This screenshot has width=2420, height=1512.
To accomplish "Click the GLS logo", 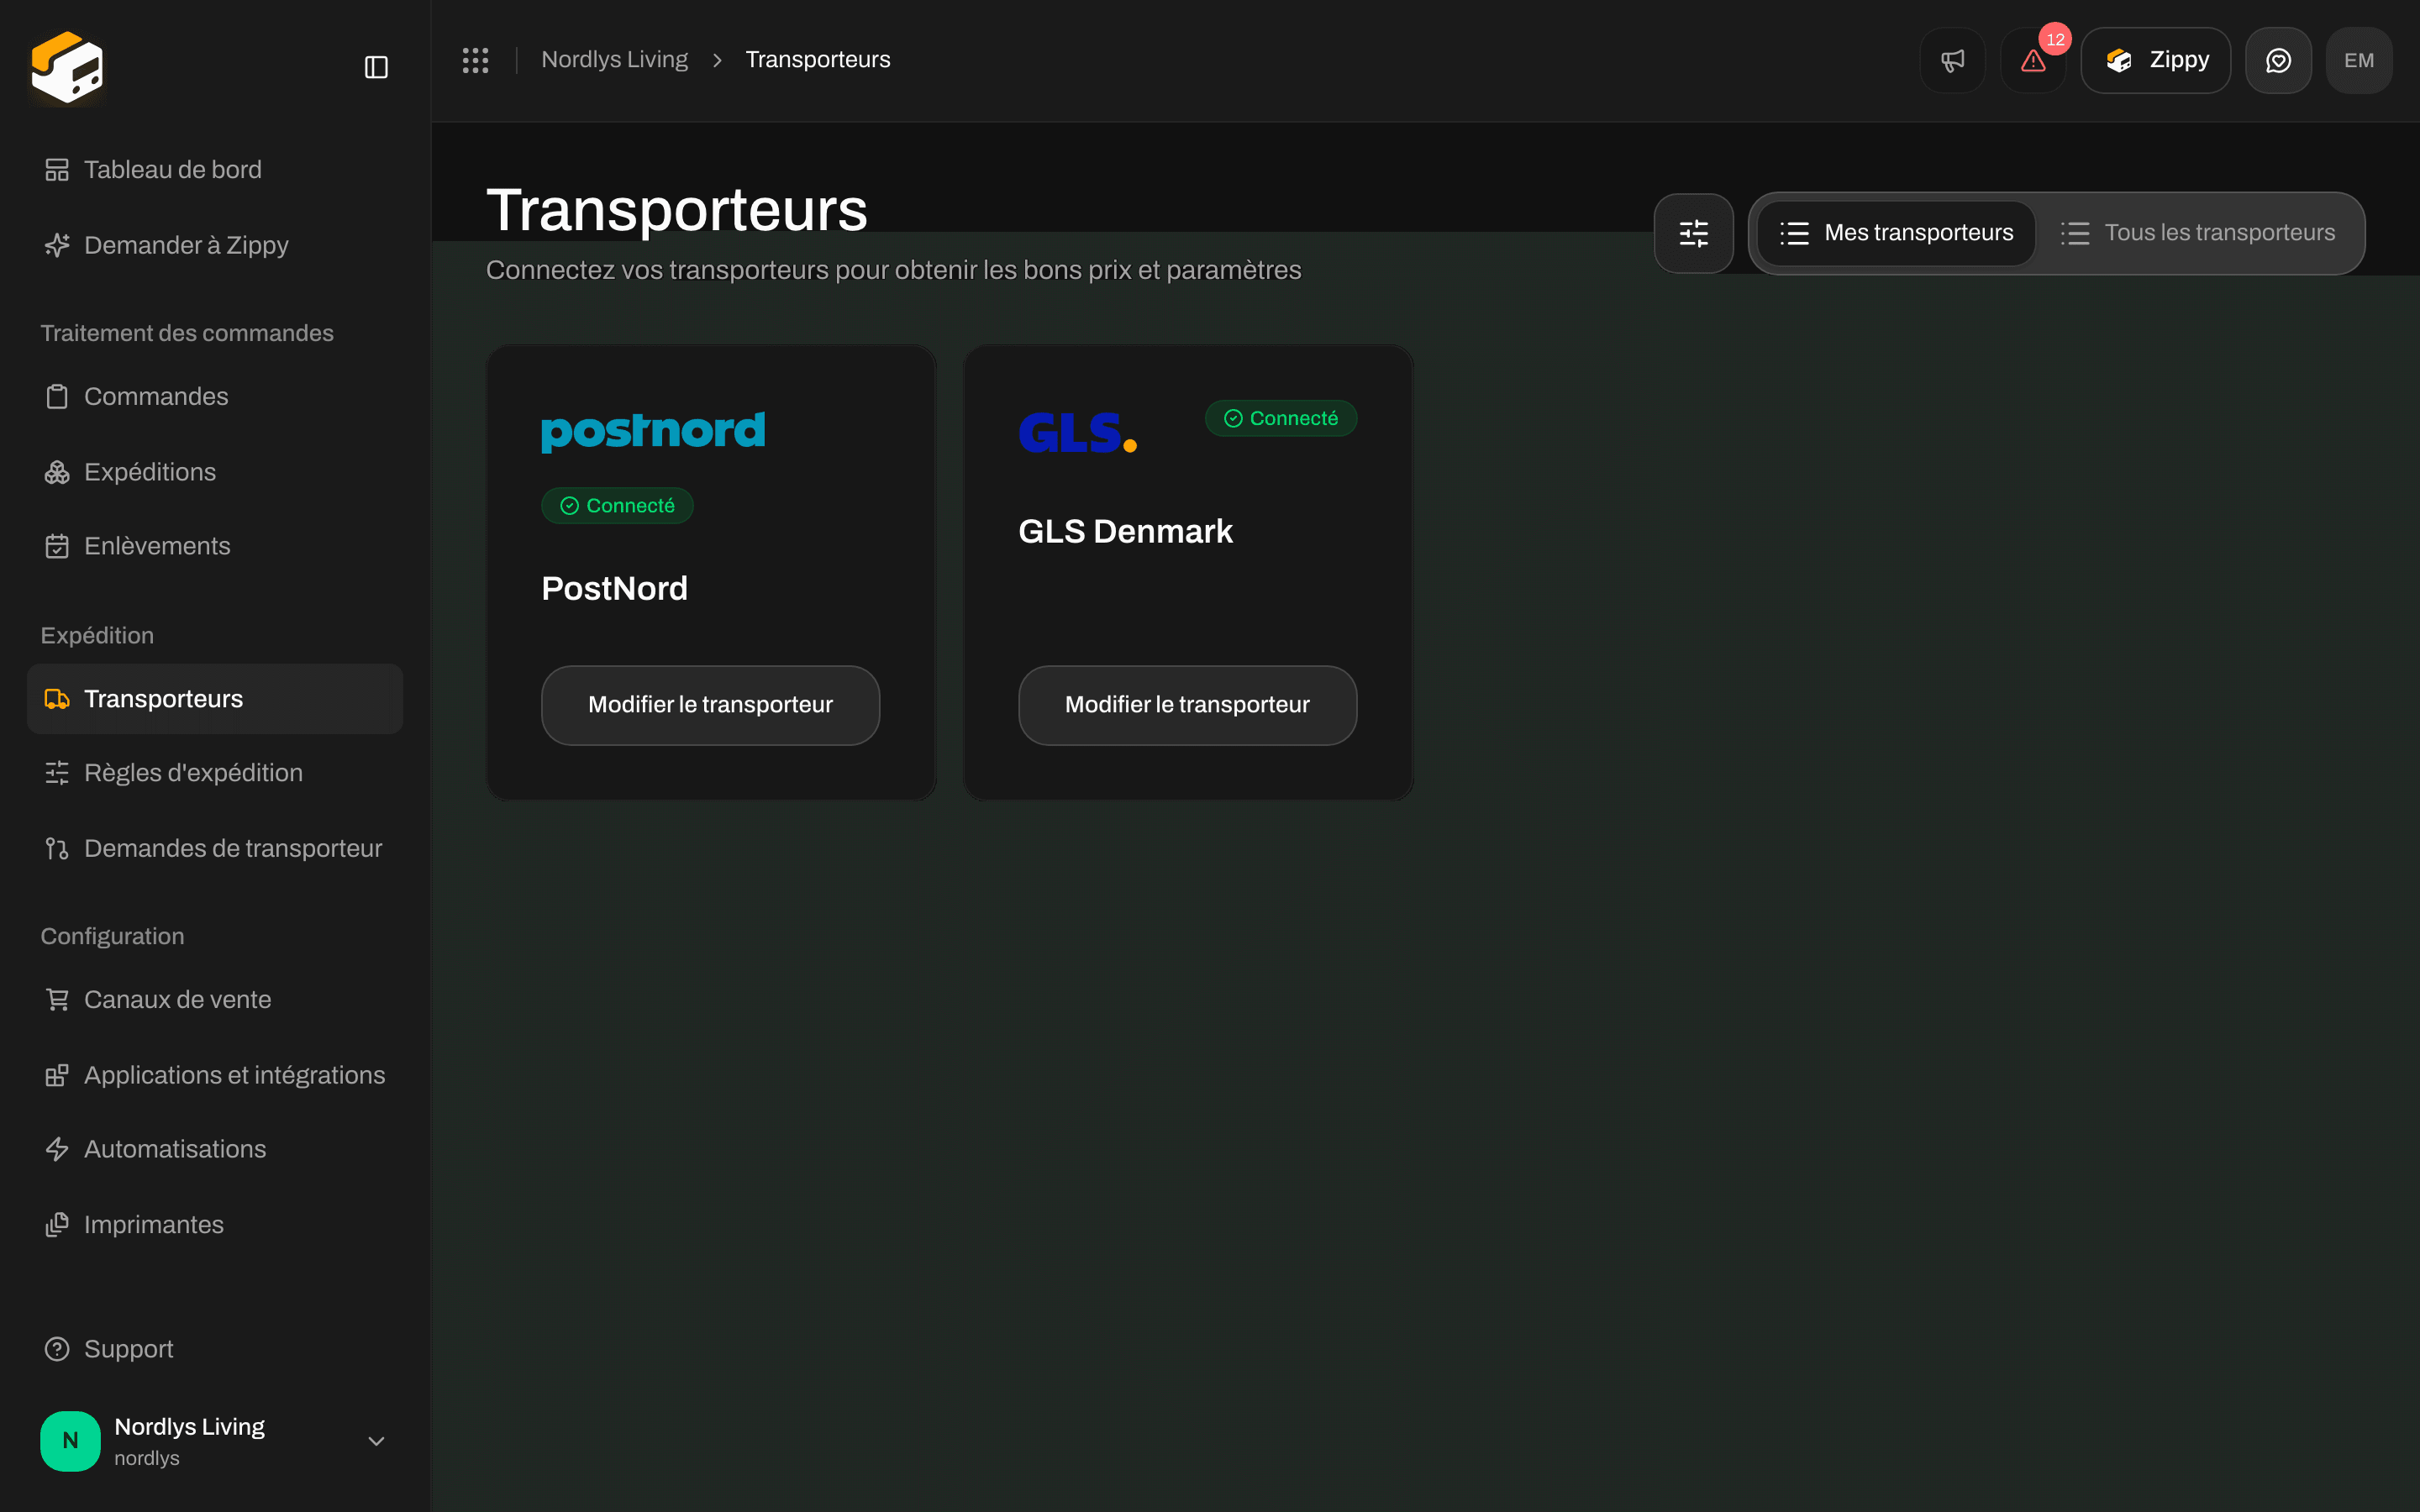I will [1077, 432].
